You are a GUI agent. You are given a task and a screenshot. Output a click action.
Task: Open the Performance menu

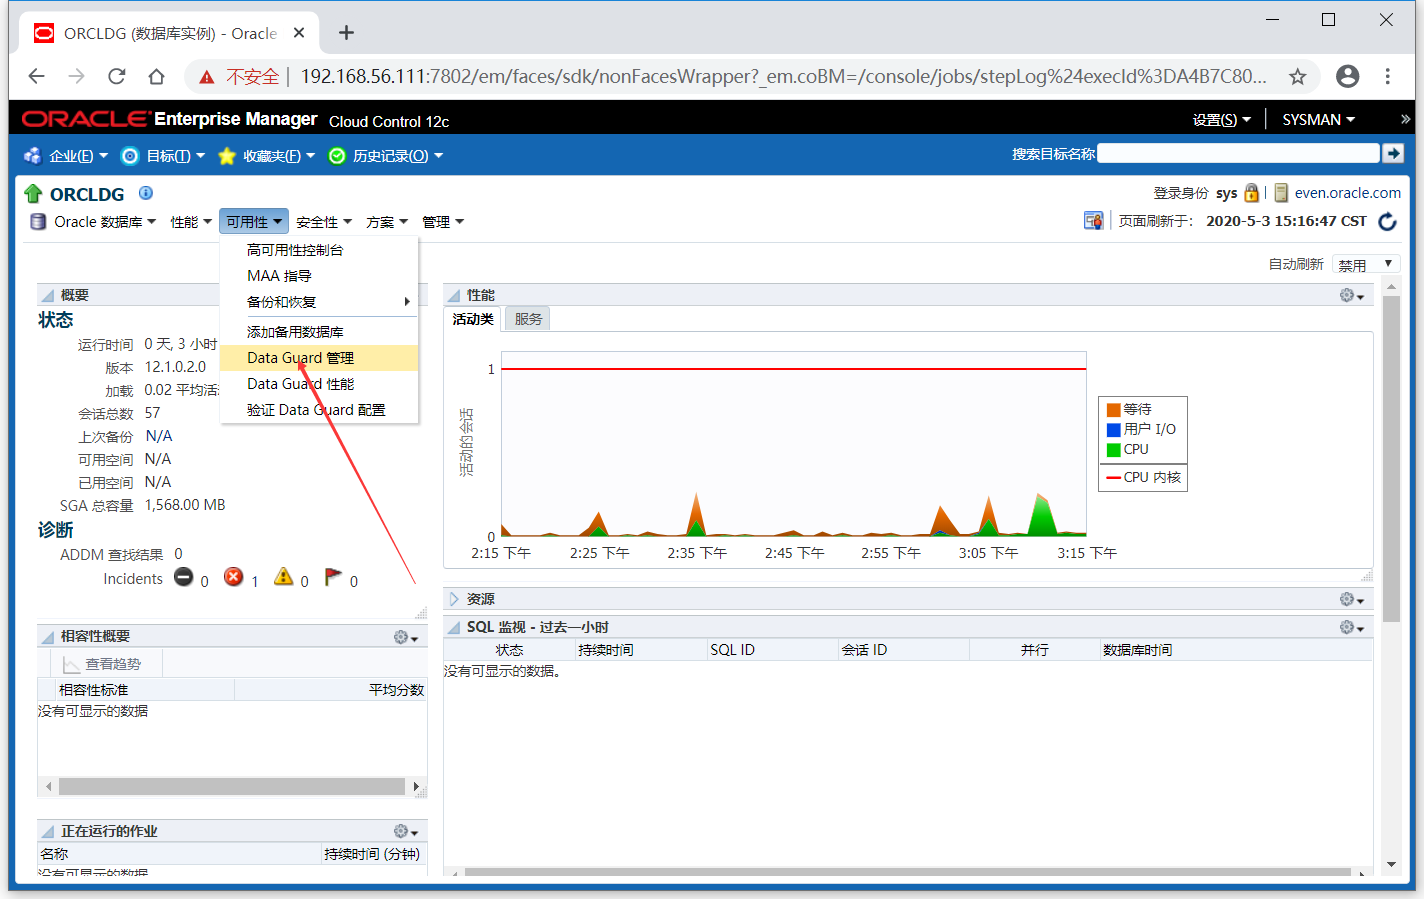pyautogui.click(x=191, y=222)
